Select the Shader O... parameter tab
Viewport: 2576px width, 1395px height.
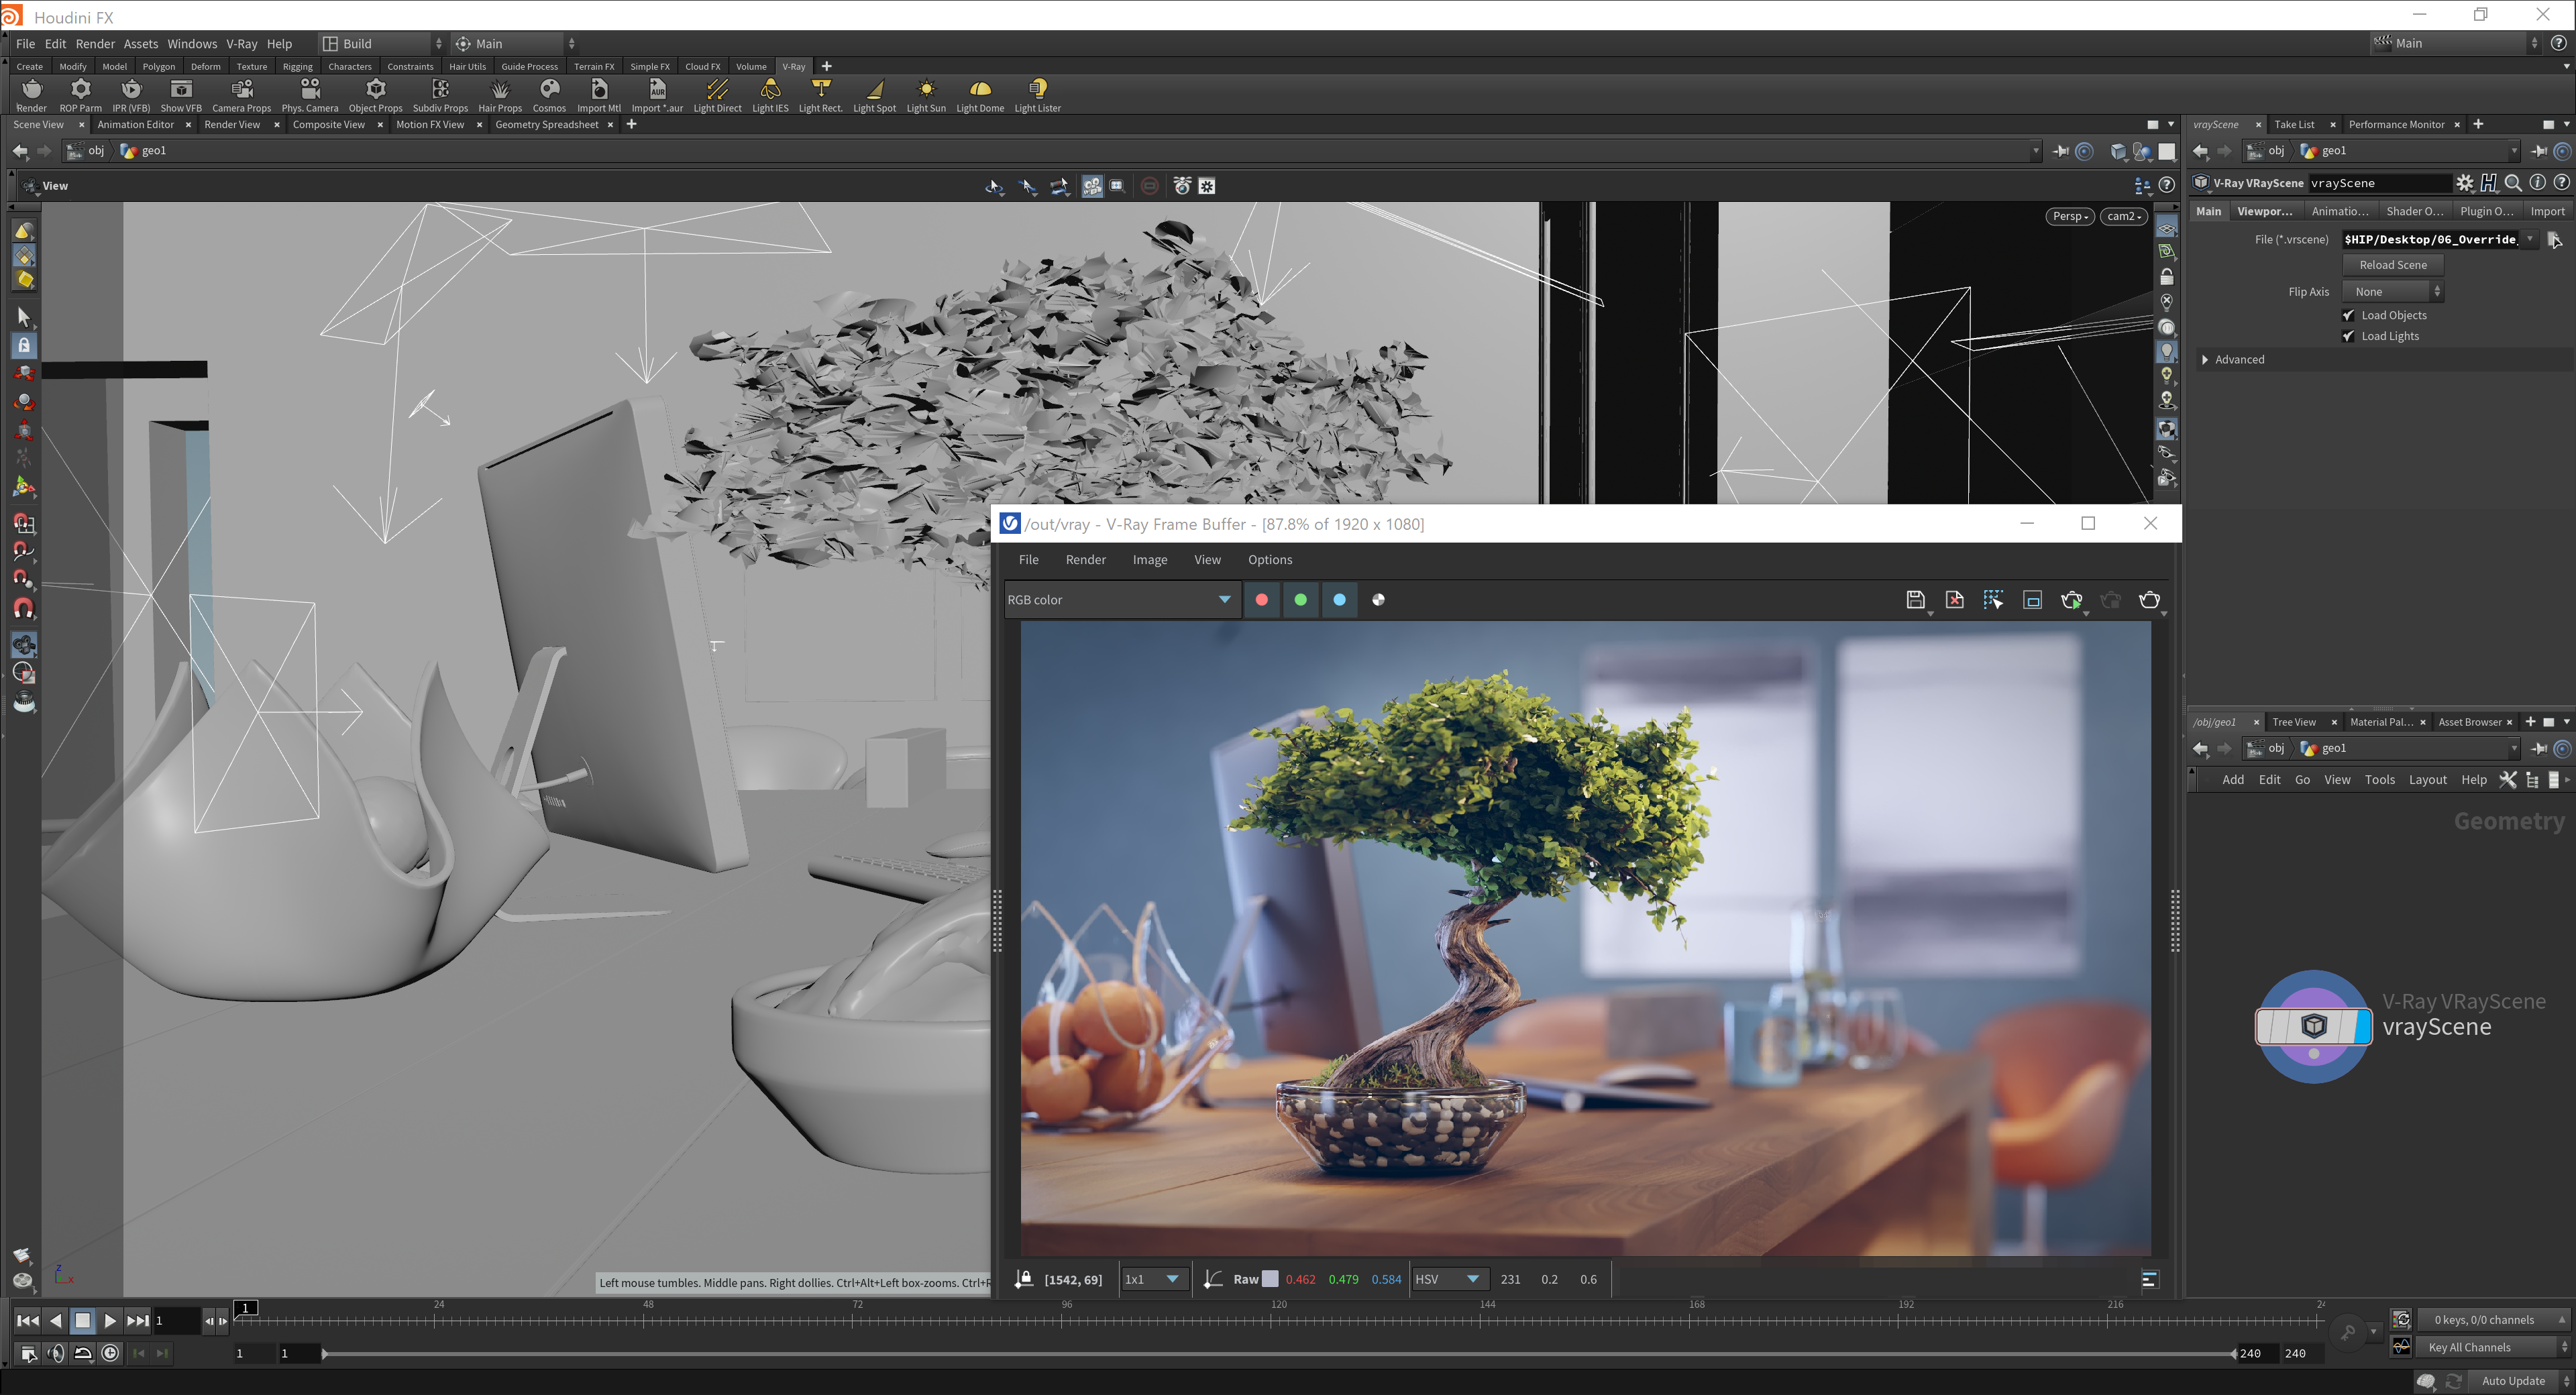tap(2414, 211)
